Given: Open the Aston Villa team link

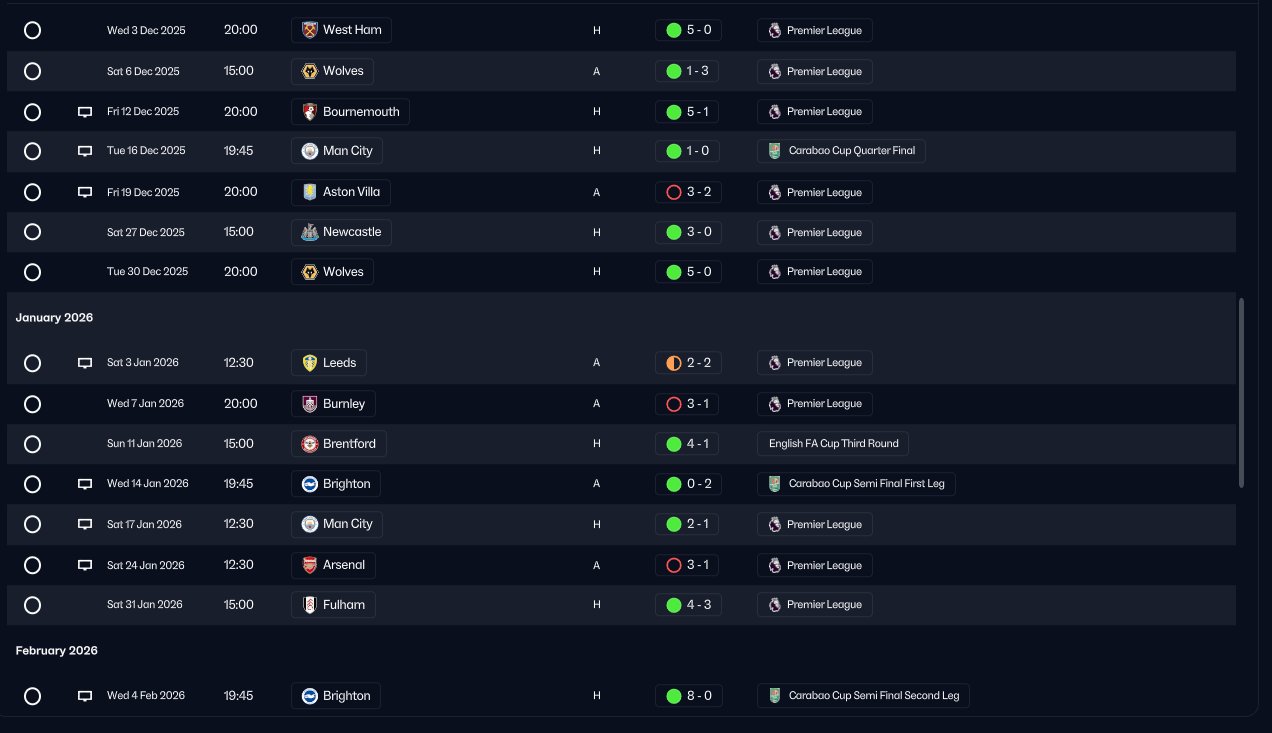Looking at the screenshot, I should coord(342,192).
